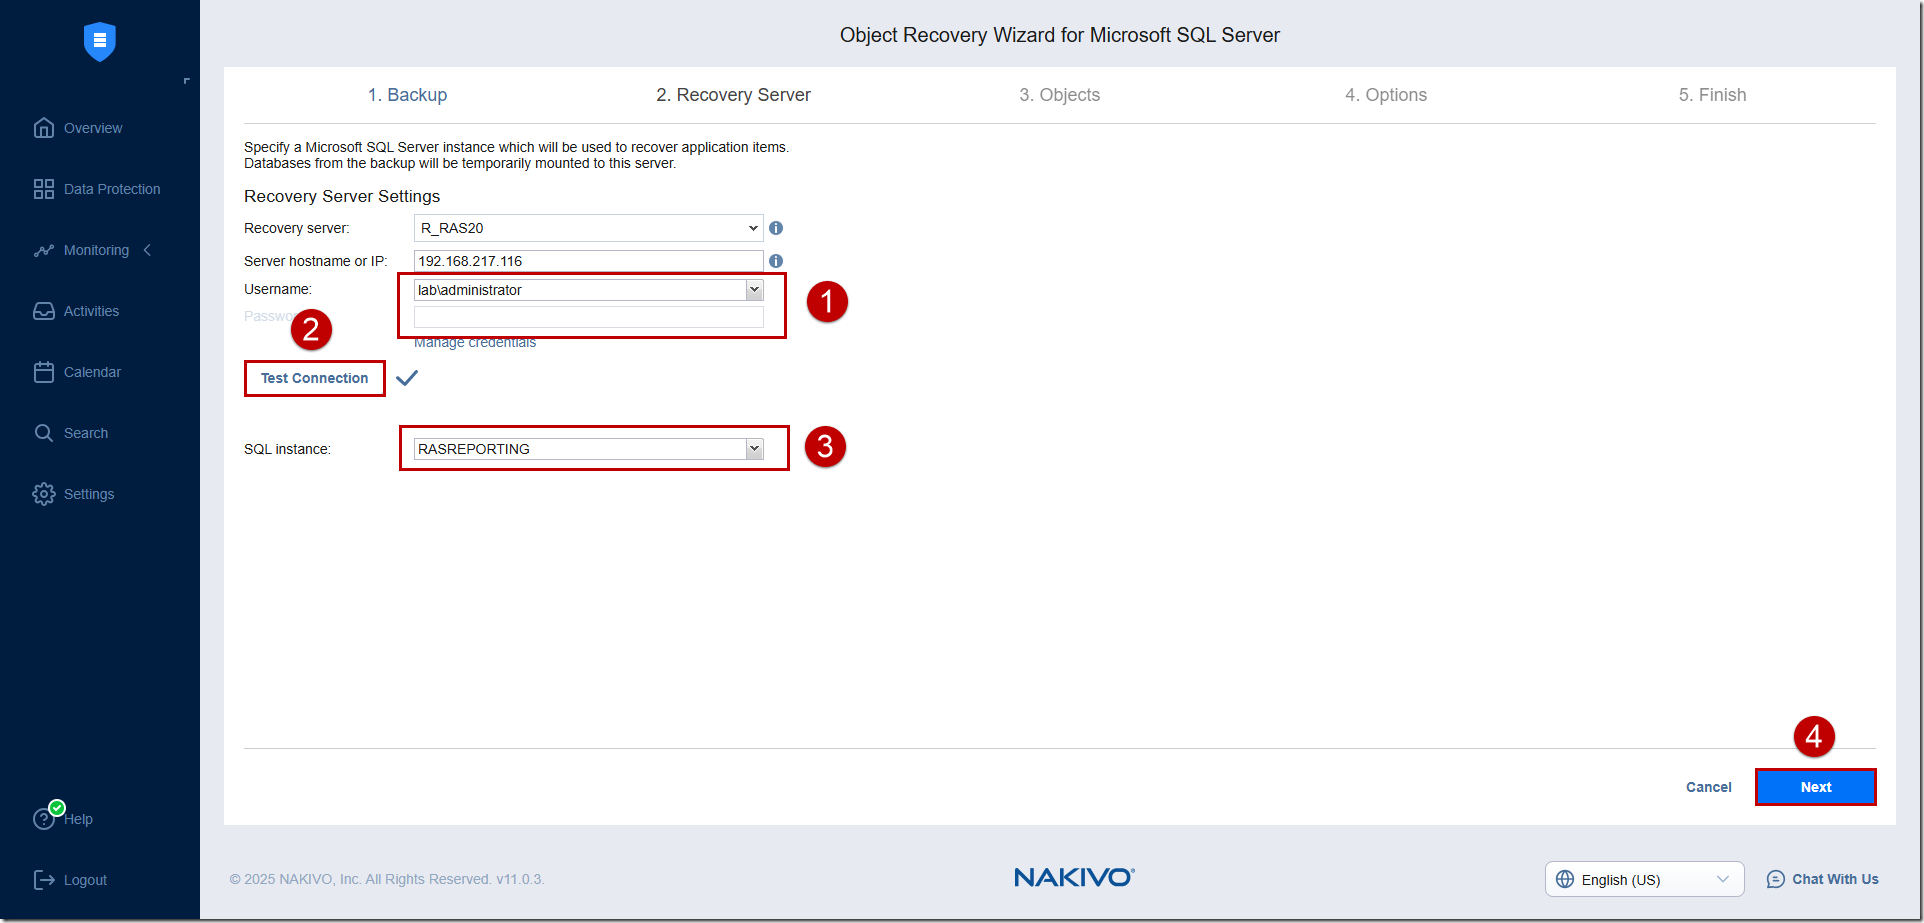Click the Logout exit icon
This screenshot has width=1924, height=923.
[44, 880]
